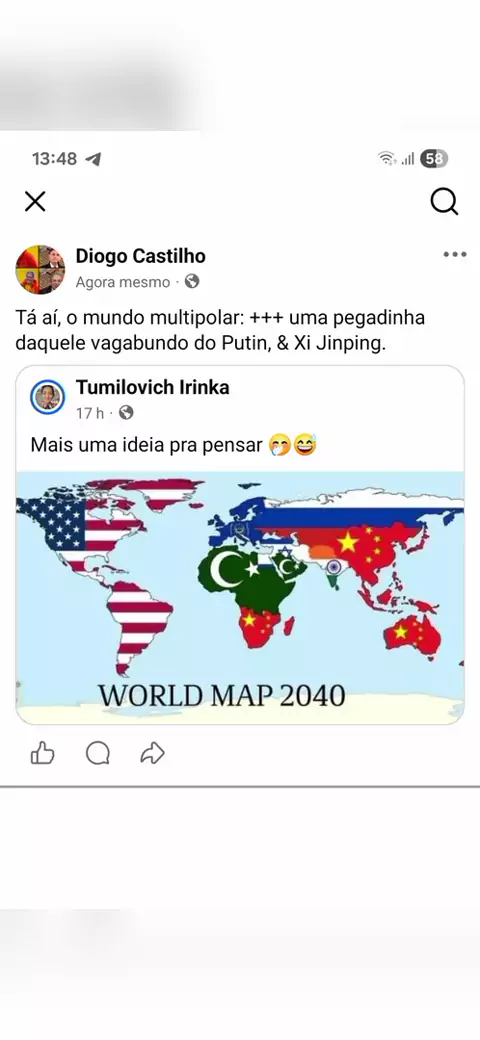
Task: Tap the globe privacy icon beside Agora mesmo
Action: (x=192, y=282)
